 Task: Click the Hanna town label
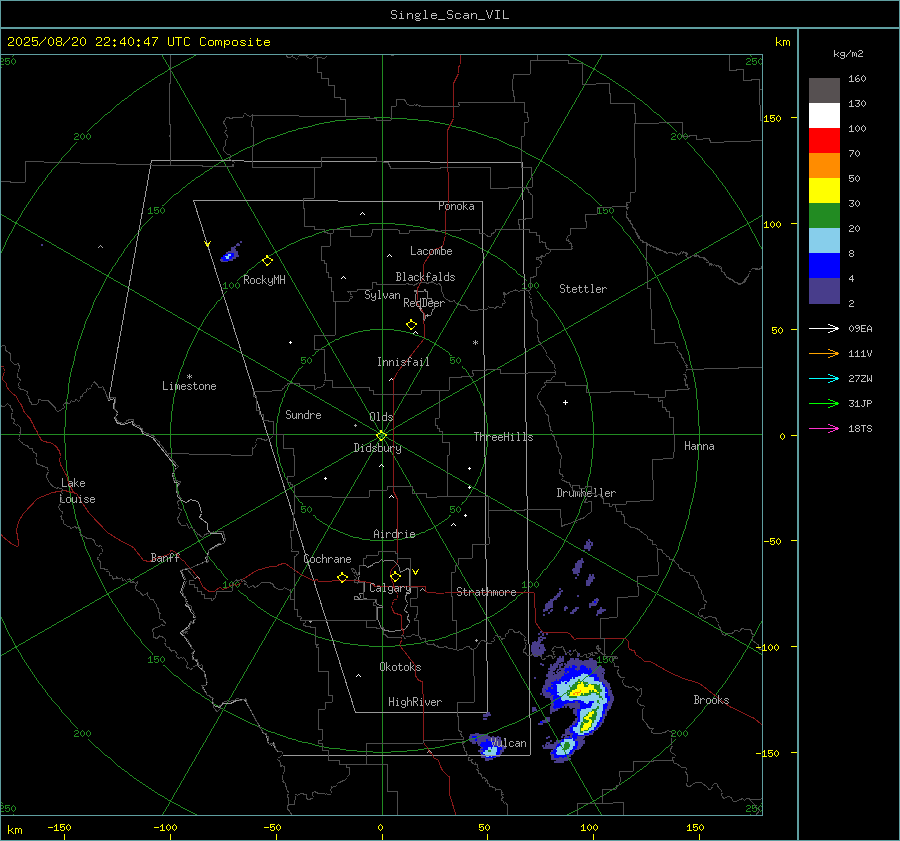tap(699, 446)
